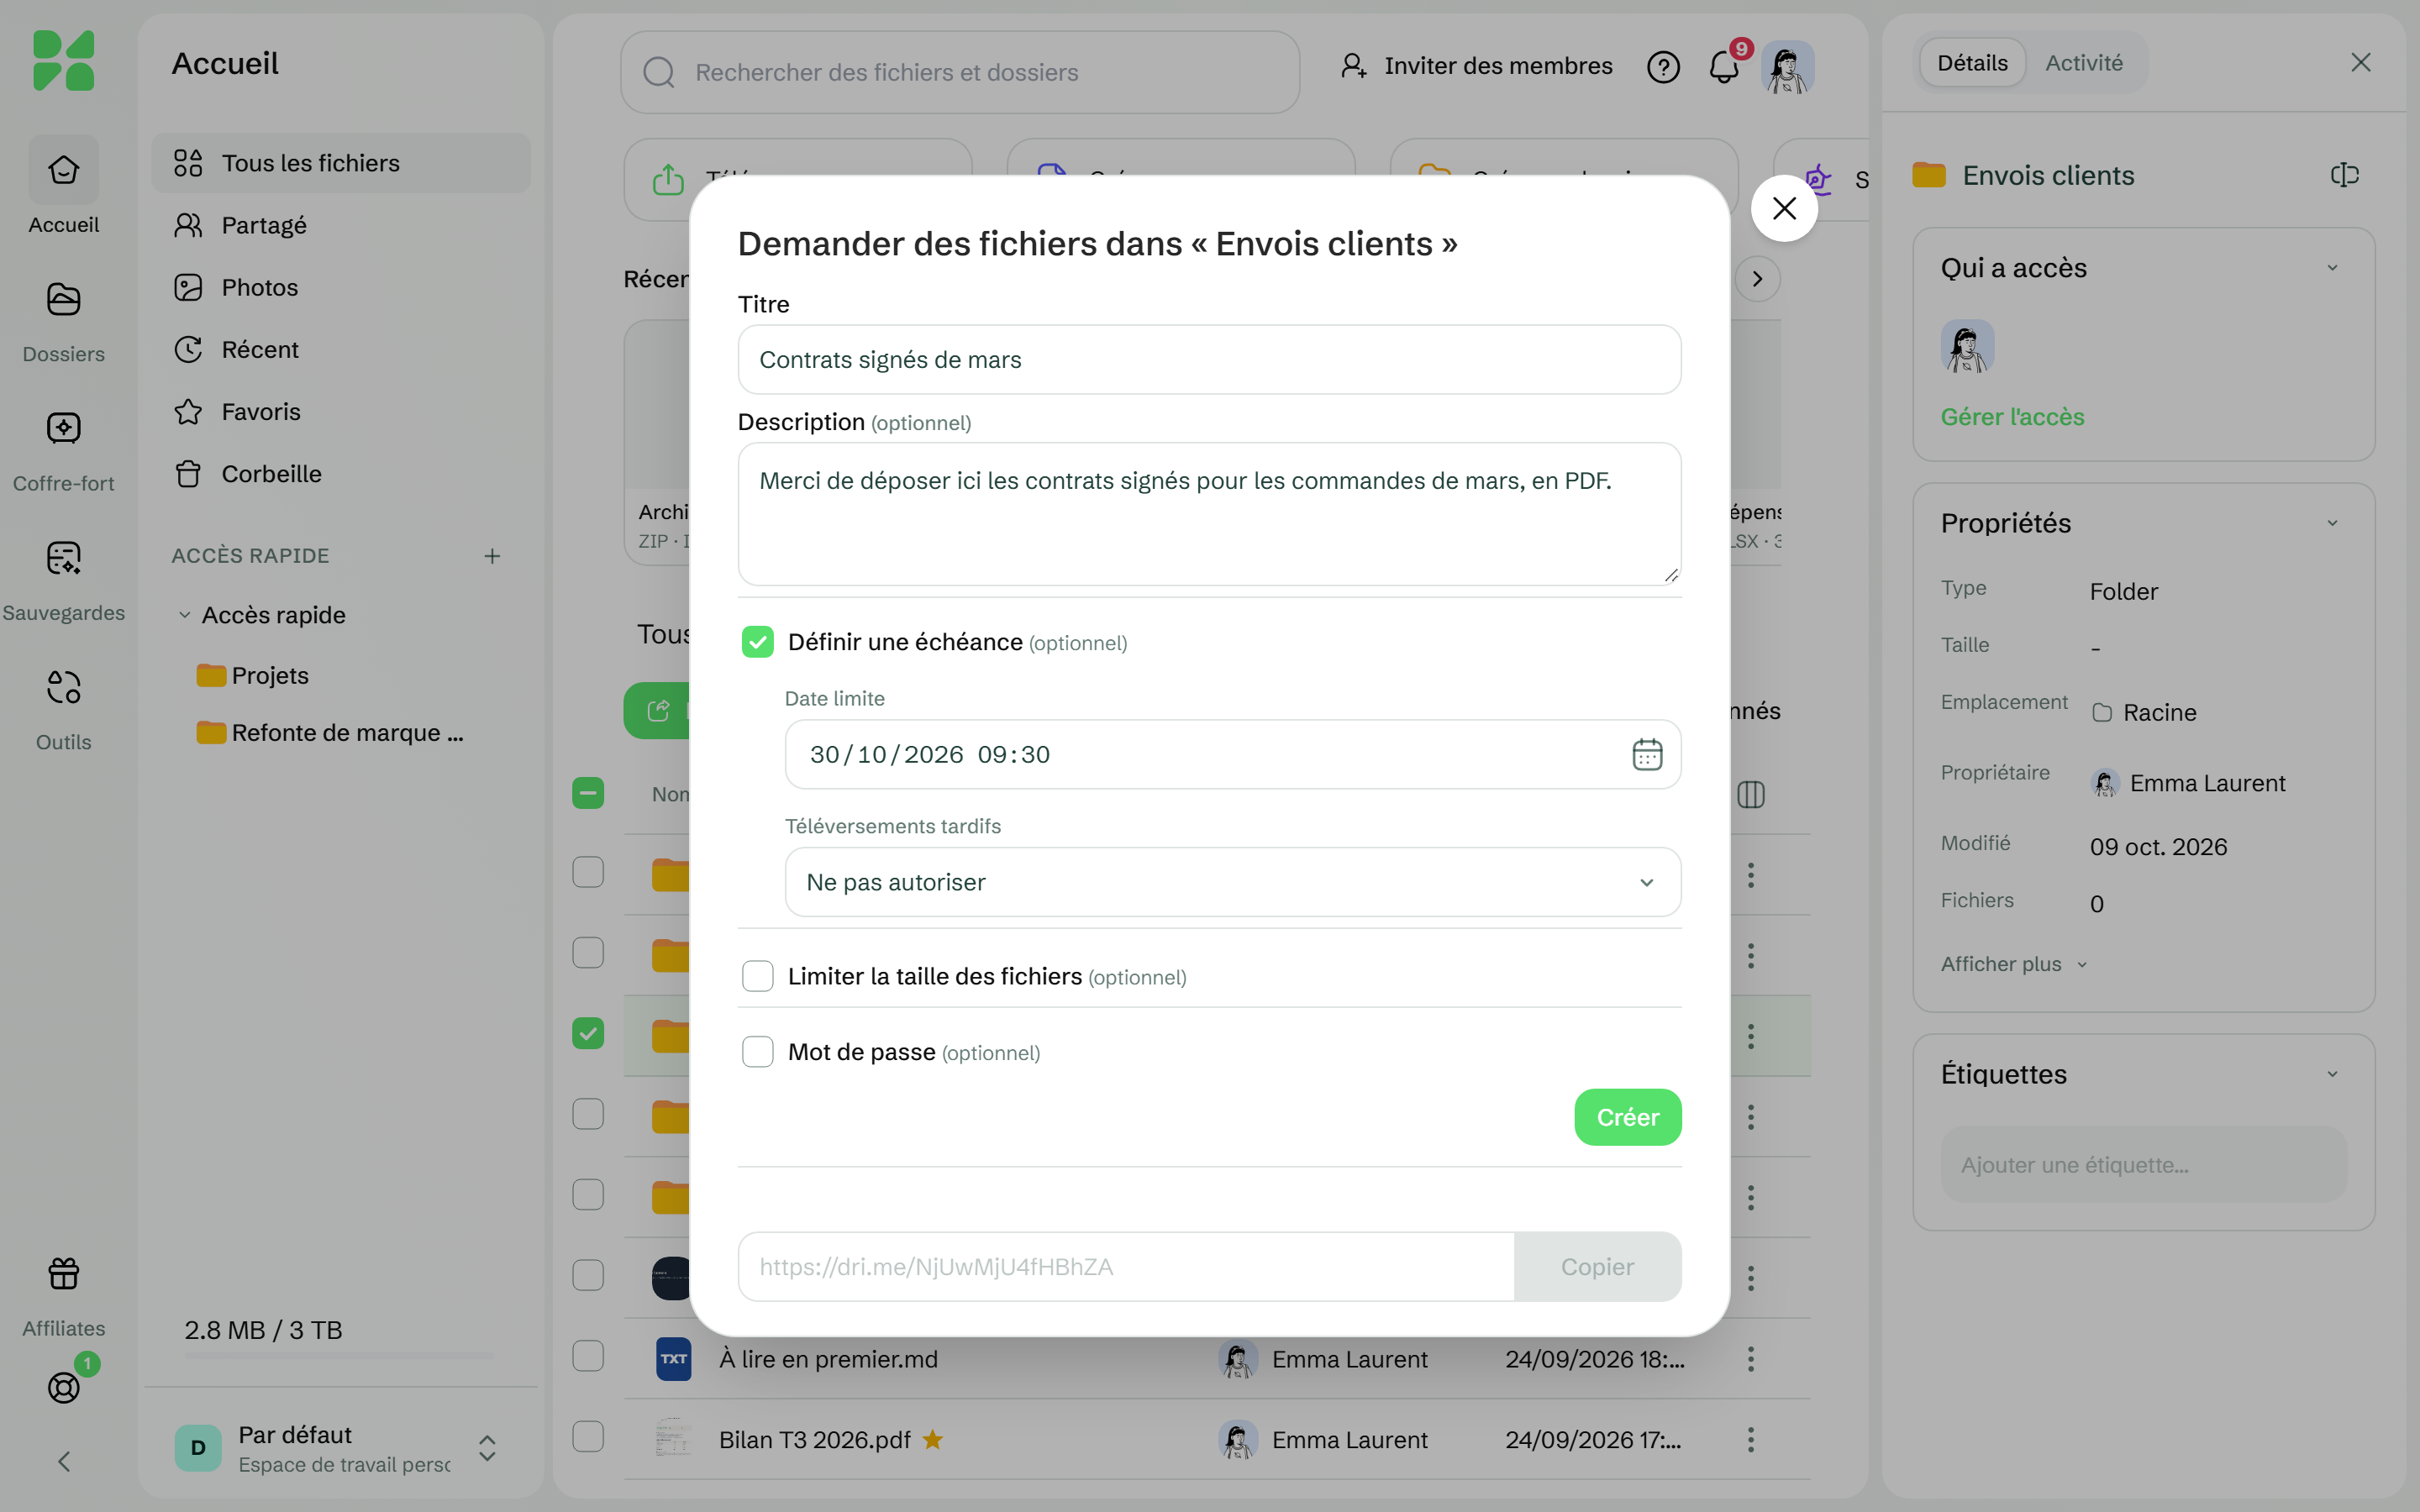Enable Limiter la taille des fichiers
This screenshot has height=1512, width=2420.
[758, 976]
